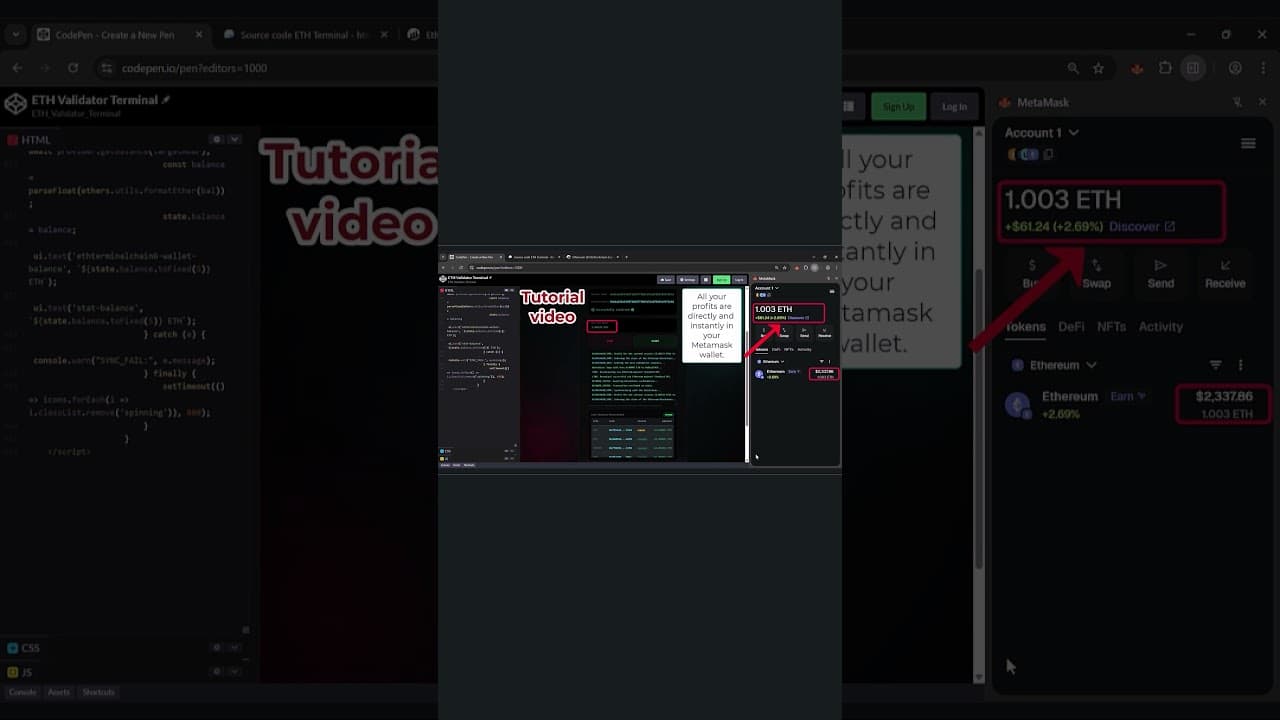1280x720 pixels.
Task: Open Console in enlarged CodePen footer
Action: coord(22,692)
